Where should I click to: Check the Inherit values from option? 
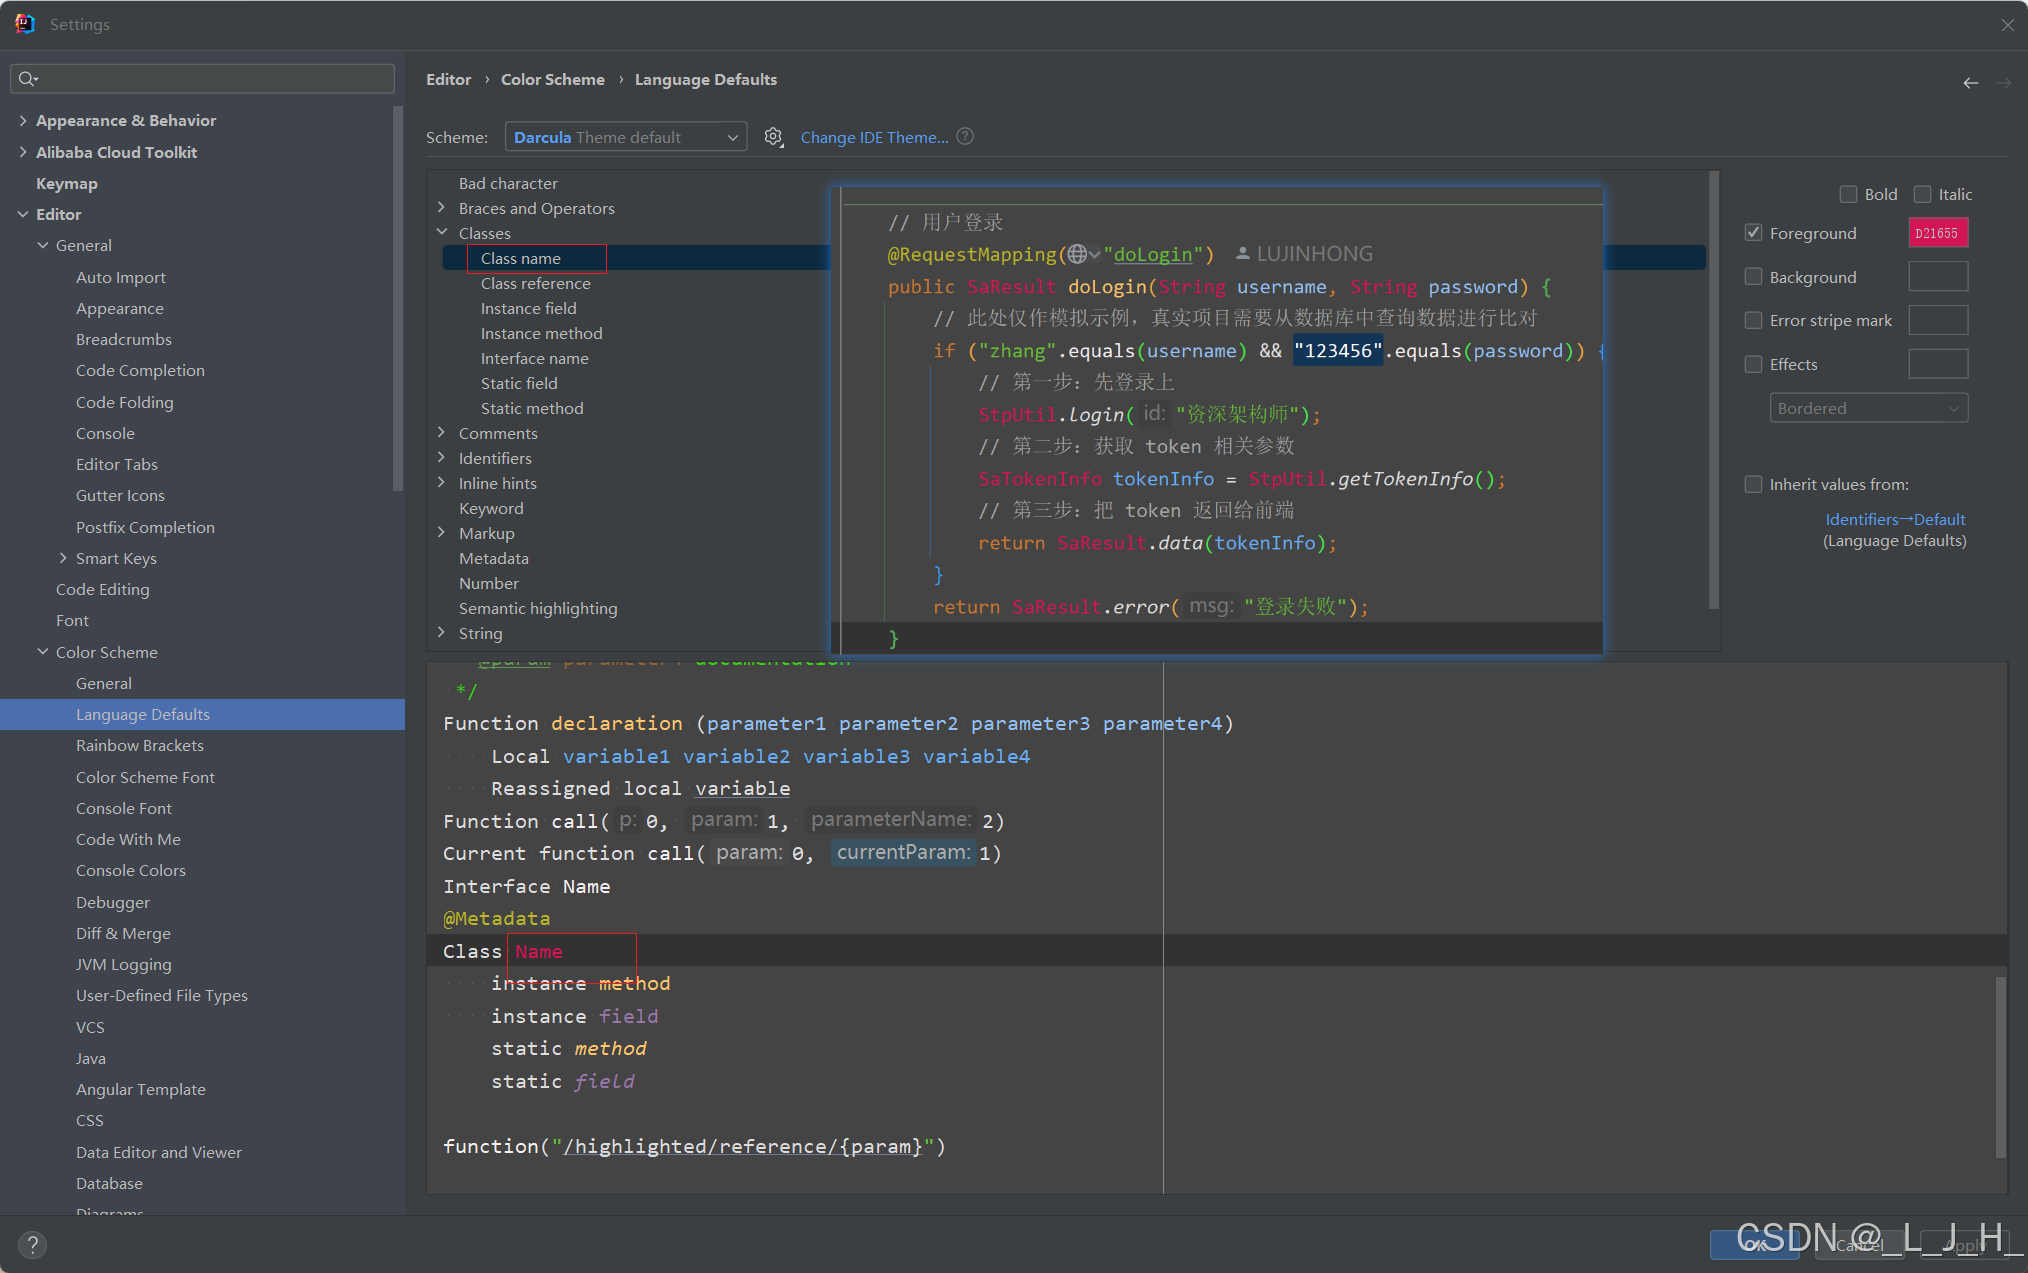[1753, 484]
